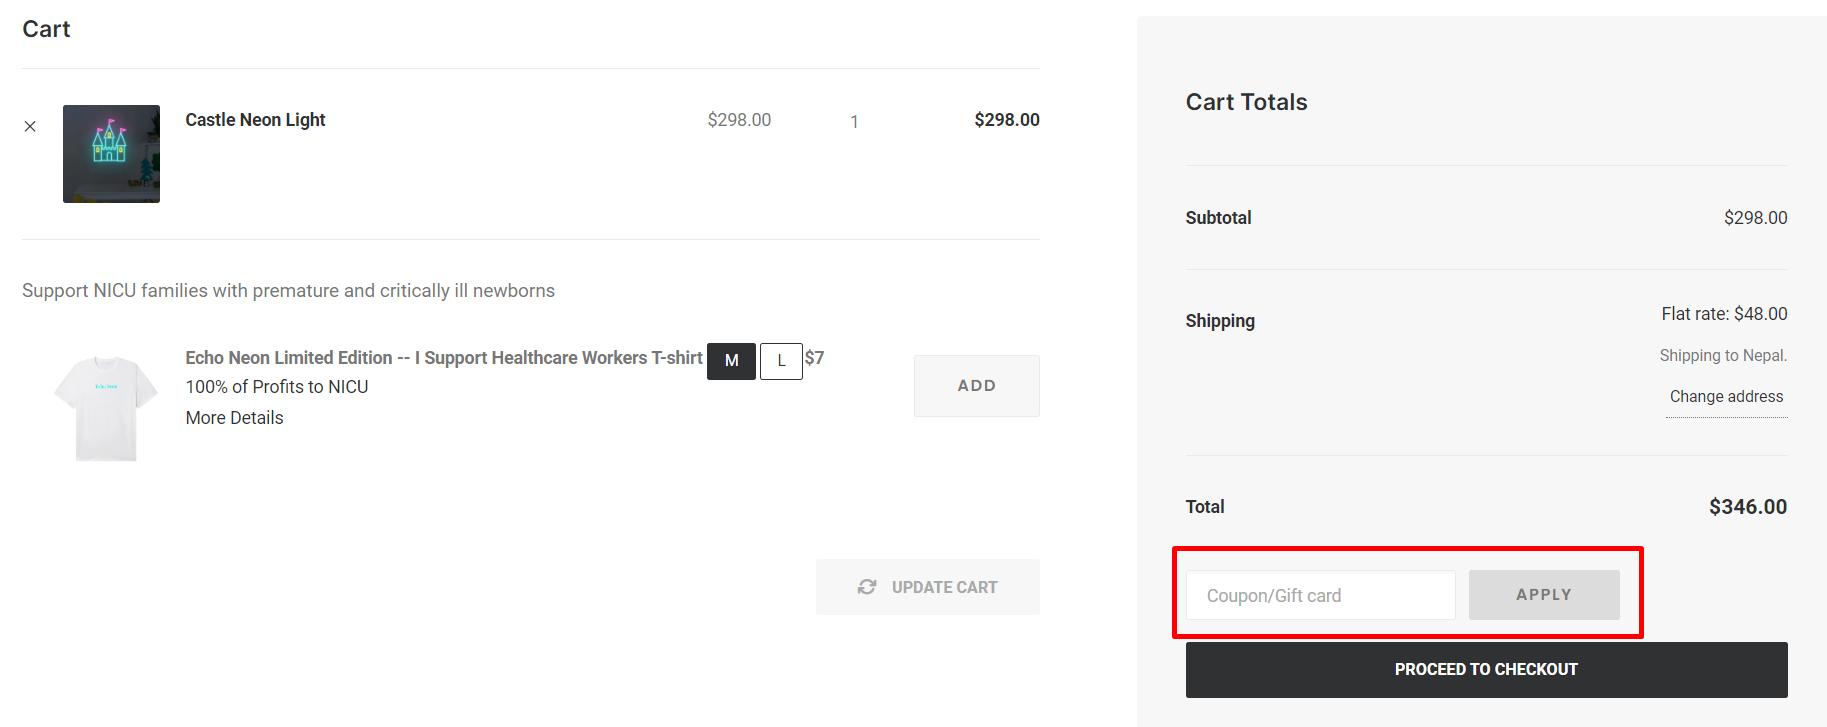Screen dimensions: 1827x727
Task: Click the $346.00 total amount
Action: (1747, 507)
